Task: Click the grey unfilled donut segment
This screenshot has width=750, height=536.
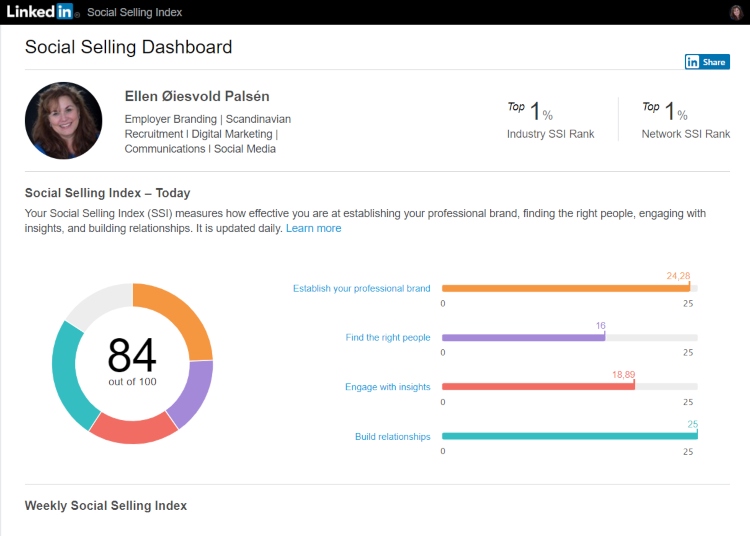Action: tap(98, 302)
